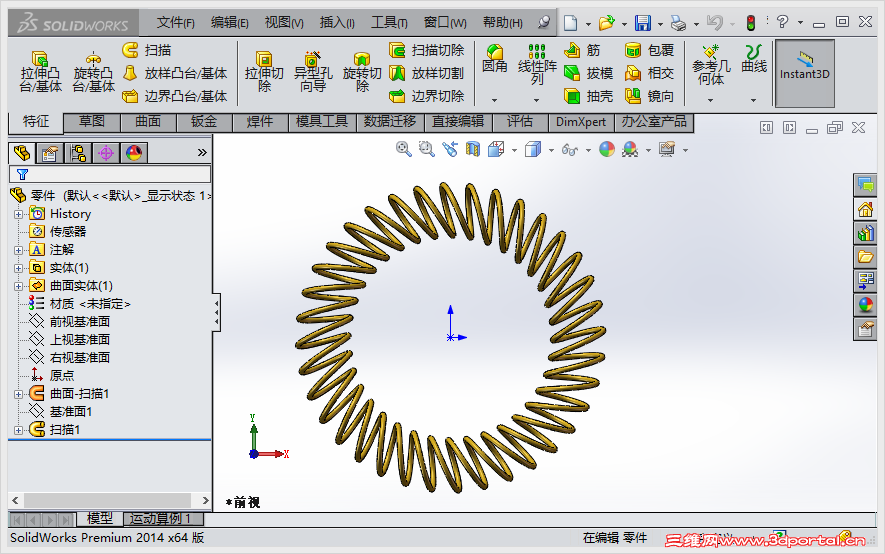This screenshot has height=554, width=885.
Task: Select the 圆角 fillet tool
Action: 494,59
